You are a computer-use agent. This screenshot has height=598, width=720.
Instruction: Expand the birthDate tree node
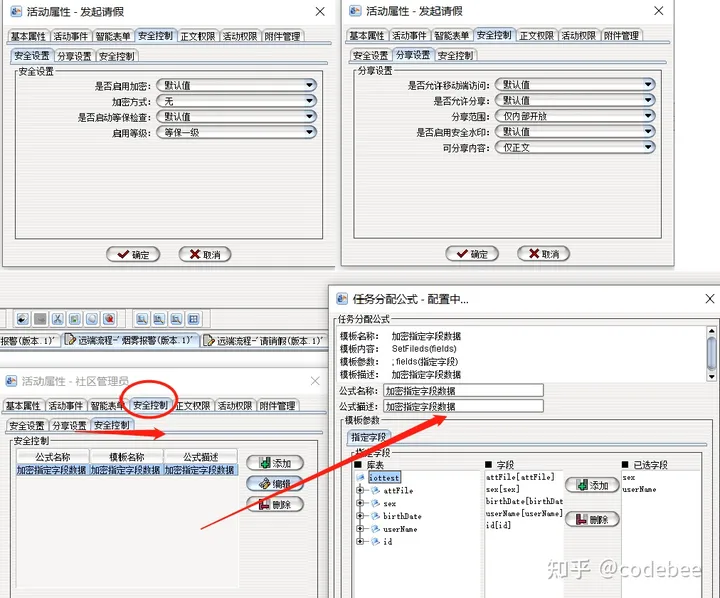[x=360, y=516]
